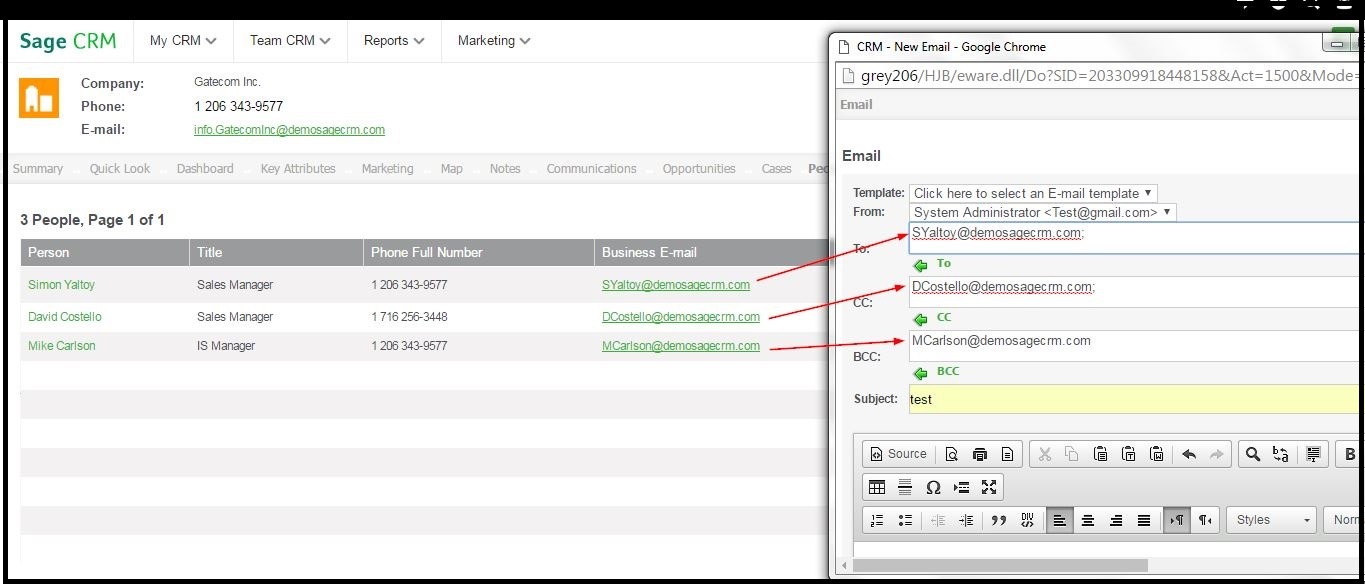1365x584 pixels.
Task: Click the Create DIV container icon
Action: 1027,520
